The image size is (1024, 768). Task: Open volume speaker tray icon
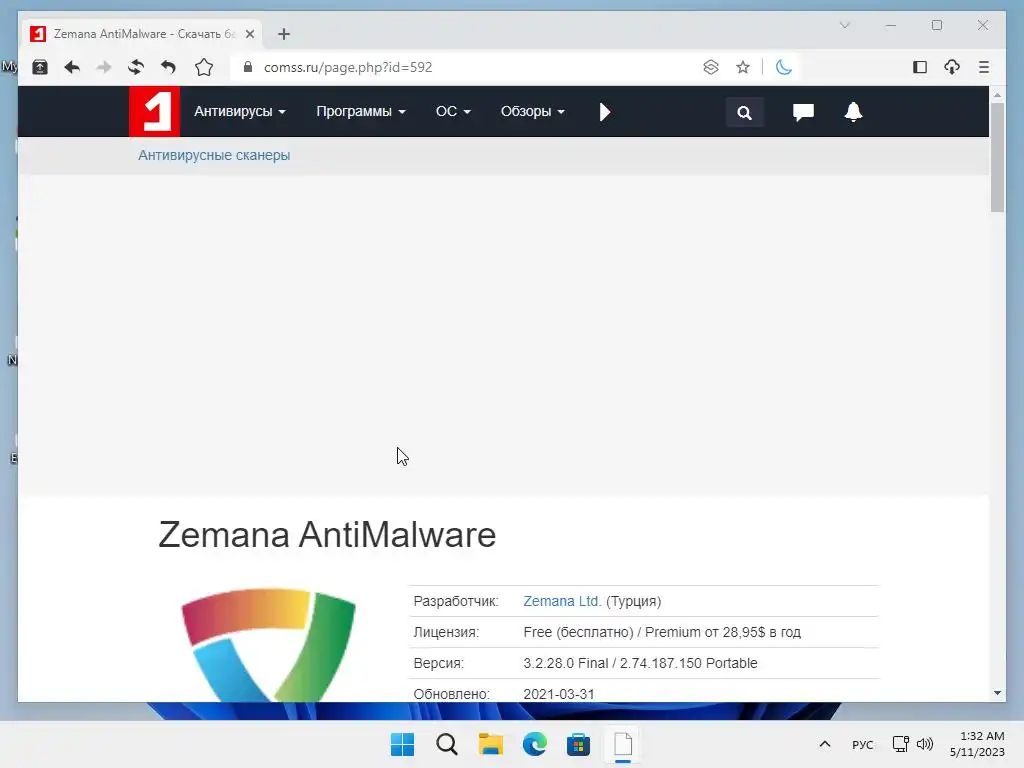pos(925,744)
